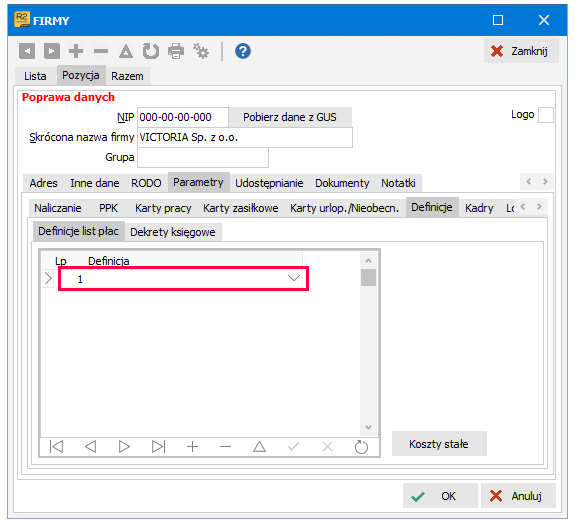Edit row with grid triangle button

tap(260, 447)
